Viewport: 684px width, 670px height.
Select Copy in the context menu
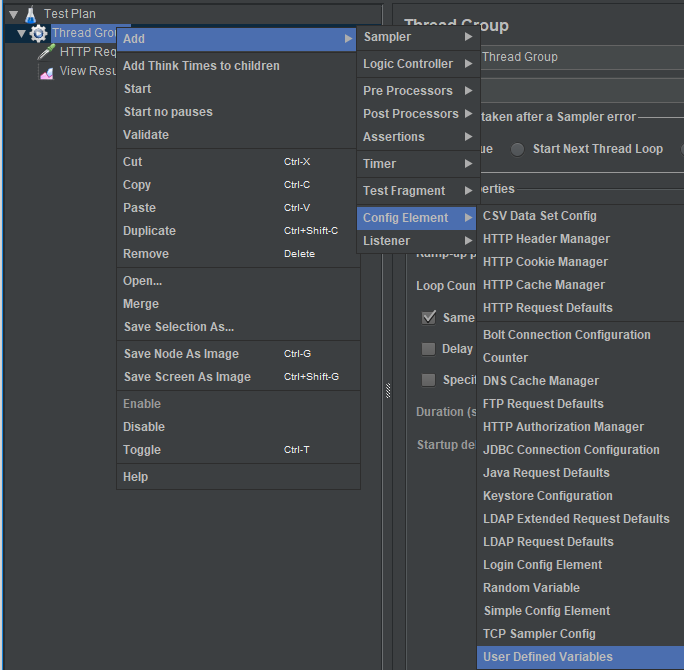(x=238, y=185)
